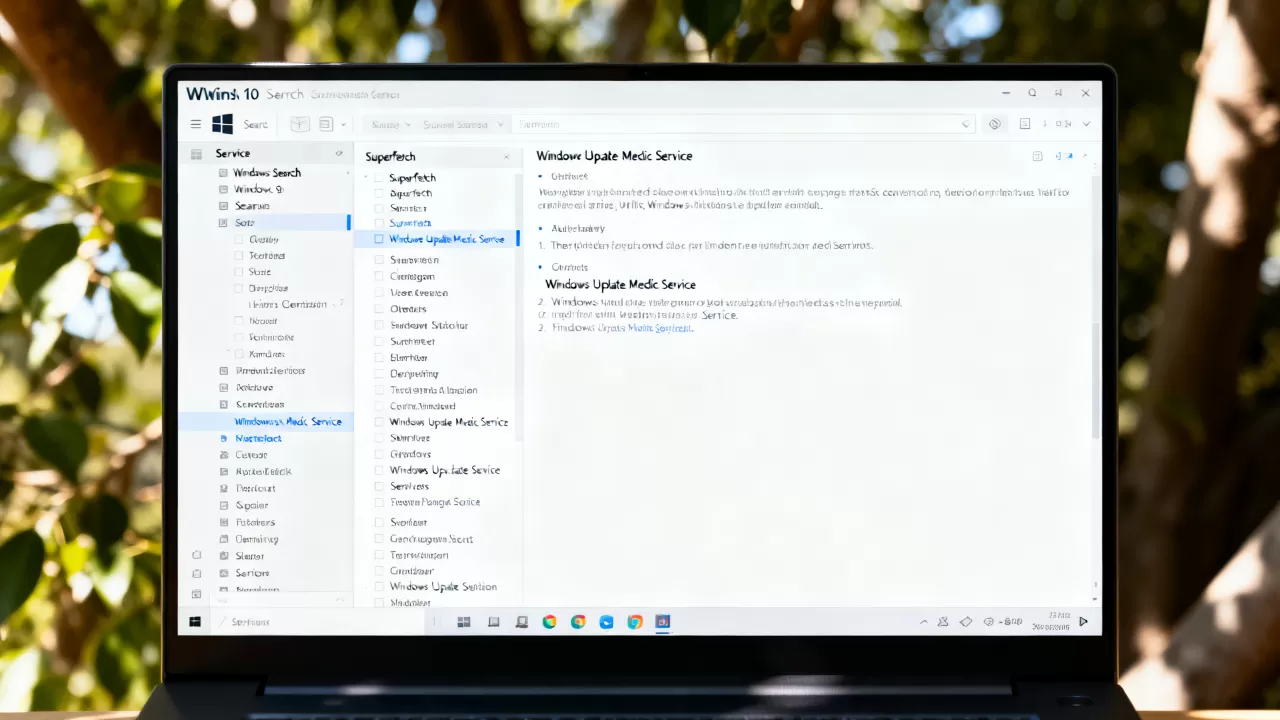Open the search box dropdown chevron
The width and height of the screenshot is (1280, 720).
point(965,125)
